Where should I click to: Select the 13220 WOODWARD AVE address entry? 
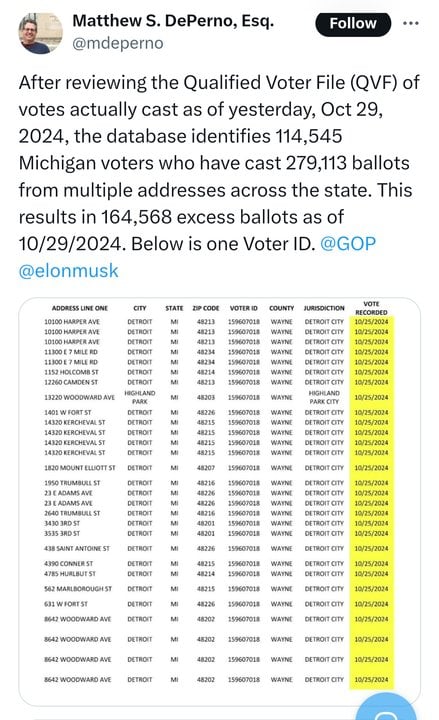pyautogui.click(x=79, y=397)
